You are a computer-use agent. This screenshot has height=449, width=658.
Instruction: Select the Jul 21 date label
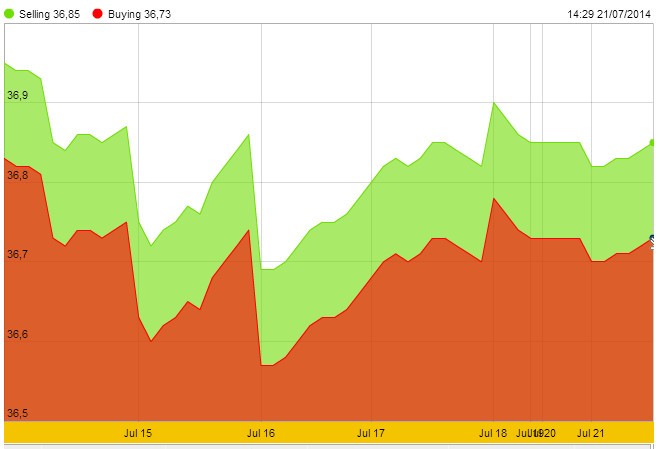pos(592,433)
